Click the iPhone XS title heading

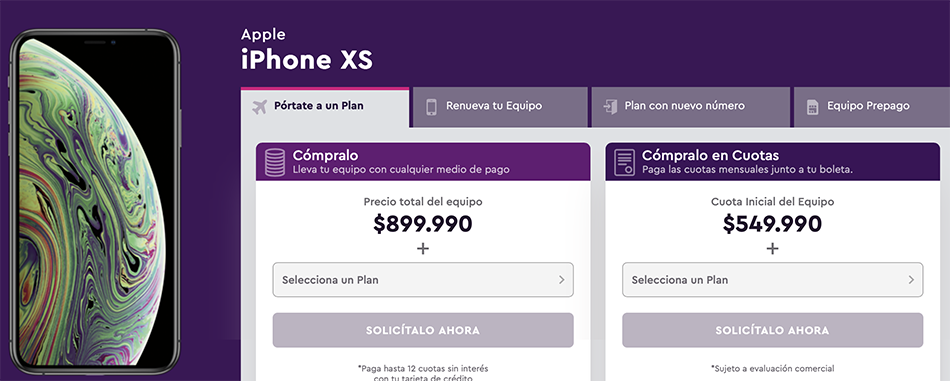307,60
